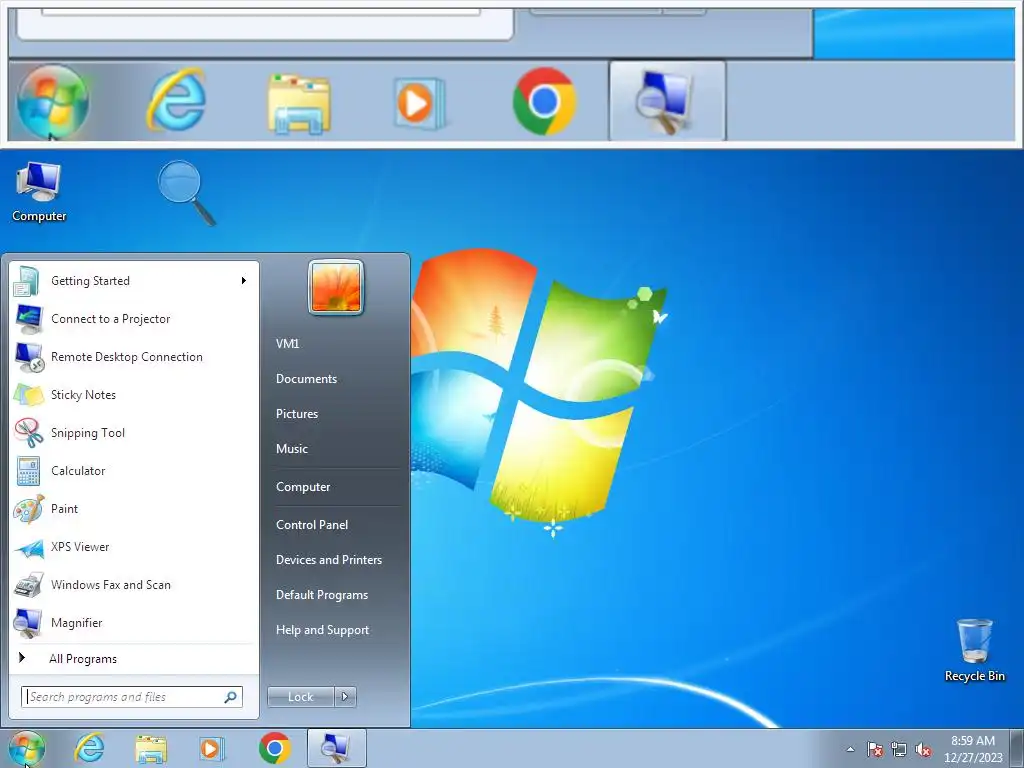The width and height of the screenshot is (1024, 768).
Task: Open Paint from the Start menu
Action: (134, 508)
